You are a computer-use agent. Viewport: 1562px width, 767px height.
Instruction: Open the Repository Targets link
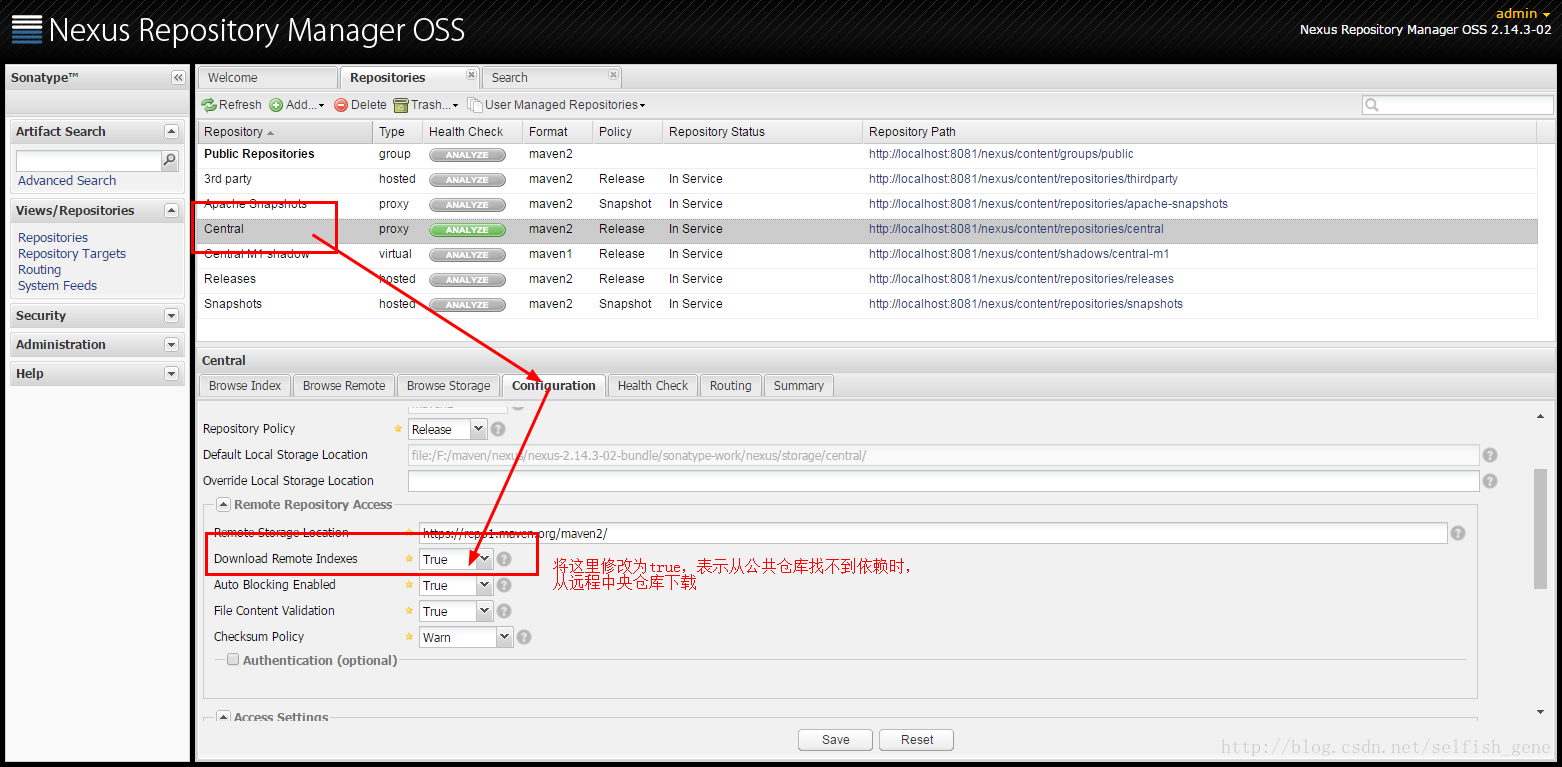click(x=72, y=254)
